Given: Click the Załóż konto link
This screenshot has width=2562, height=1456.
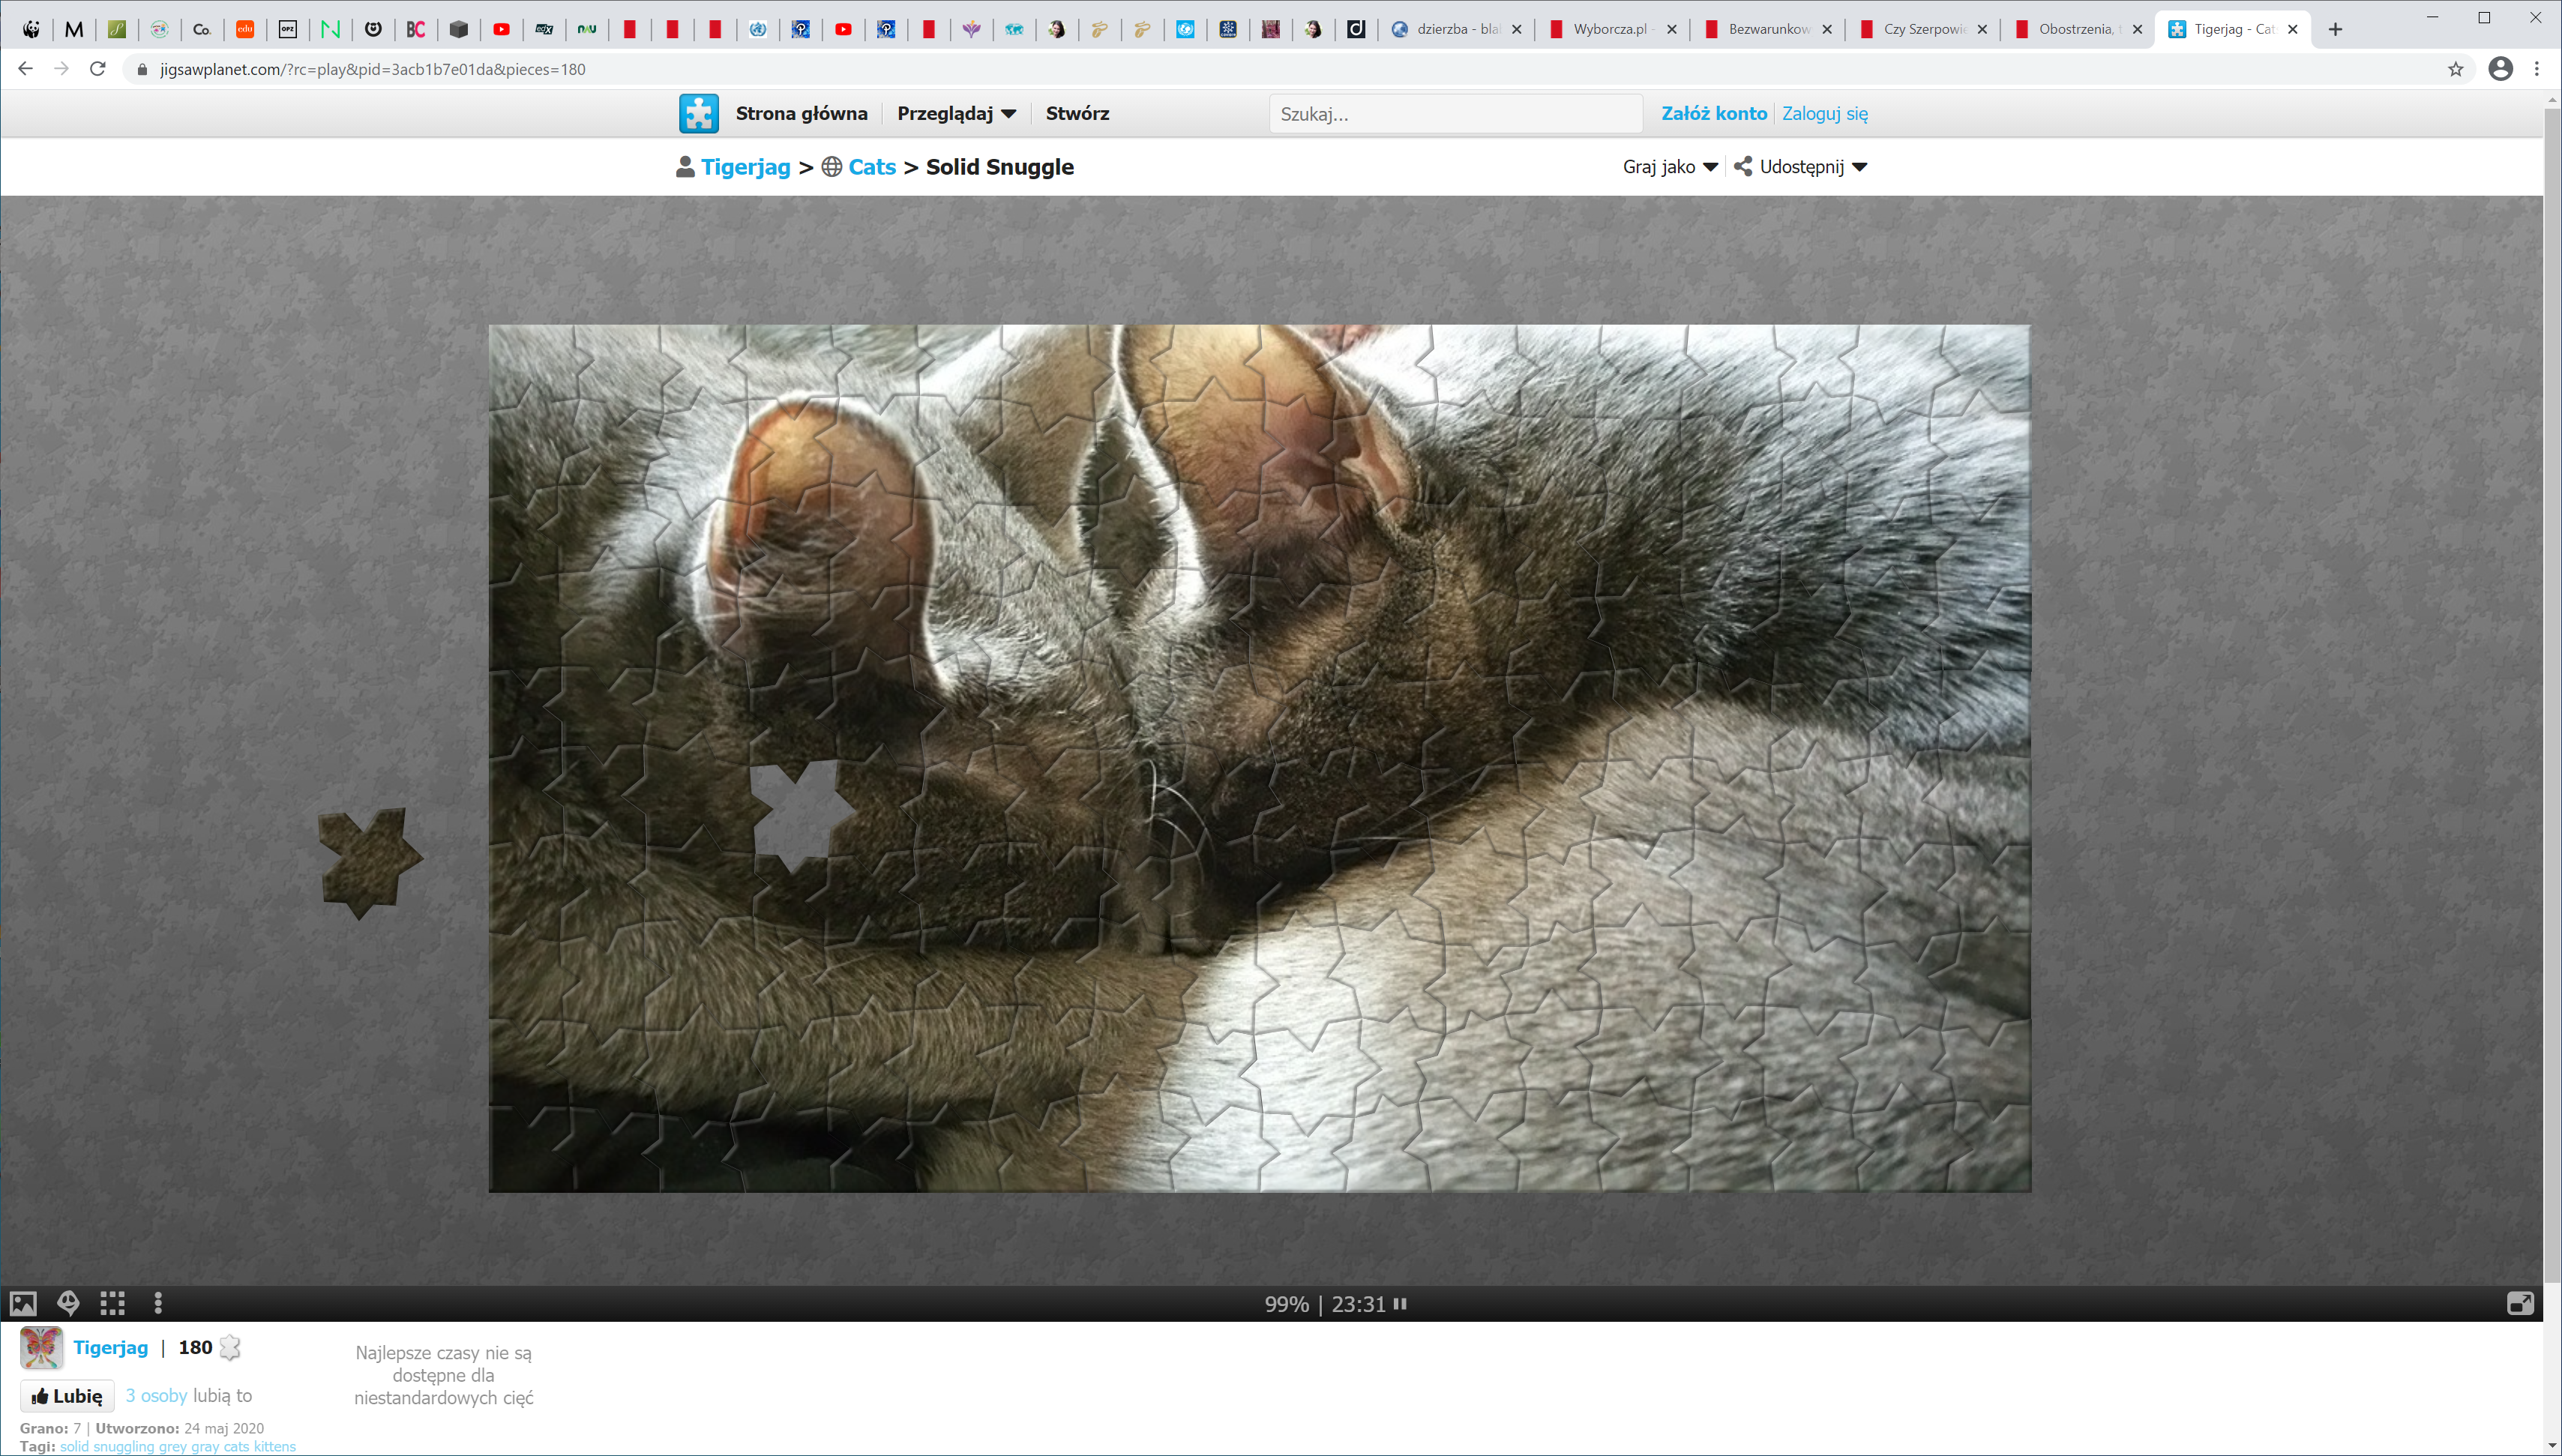Looking at the screenshot, I should click(x=1713, y=113).
